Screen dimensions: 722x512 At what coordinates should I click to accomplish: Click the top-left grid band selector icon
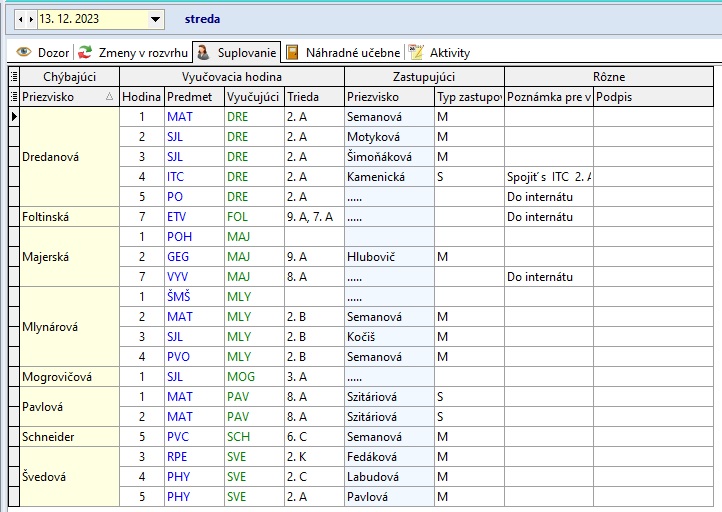[x=13, y=77]
